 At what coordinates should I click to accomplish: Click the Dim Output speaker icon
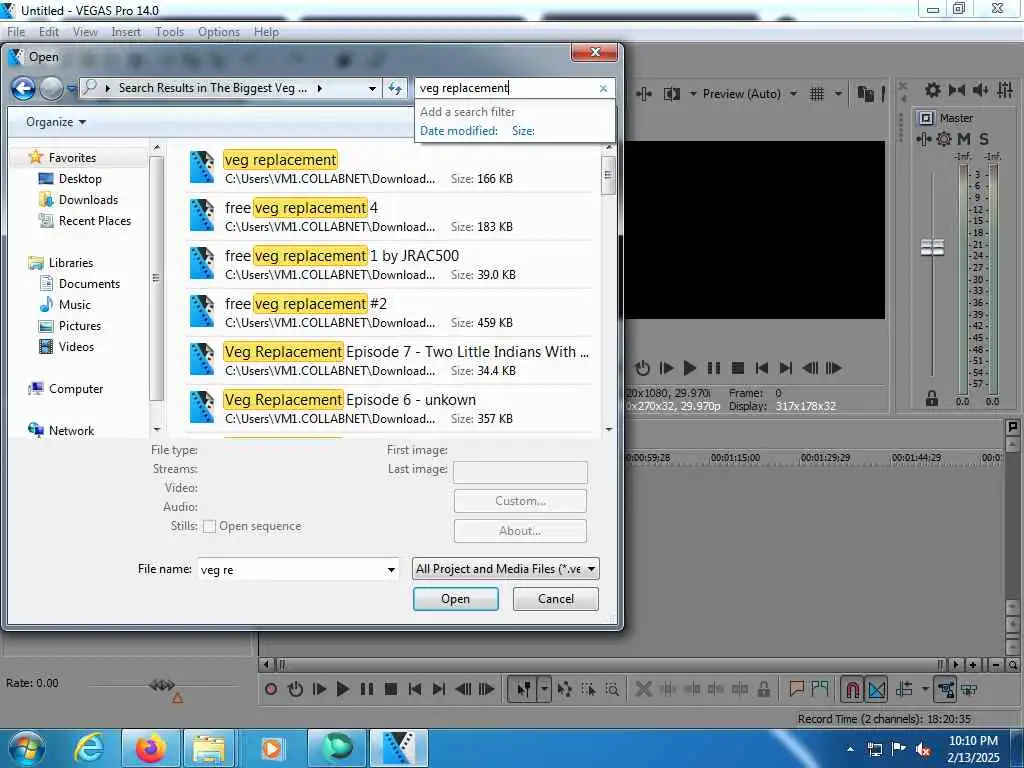(x=980, y=90)
